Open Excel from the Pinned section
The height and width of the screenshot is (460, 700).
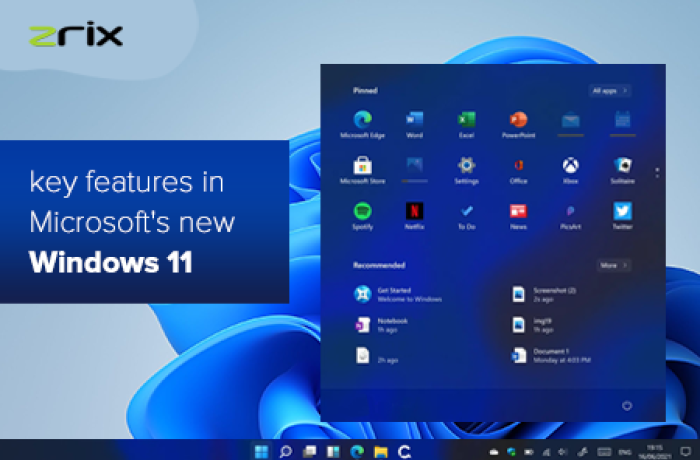[x=466, y=122]
